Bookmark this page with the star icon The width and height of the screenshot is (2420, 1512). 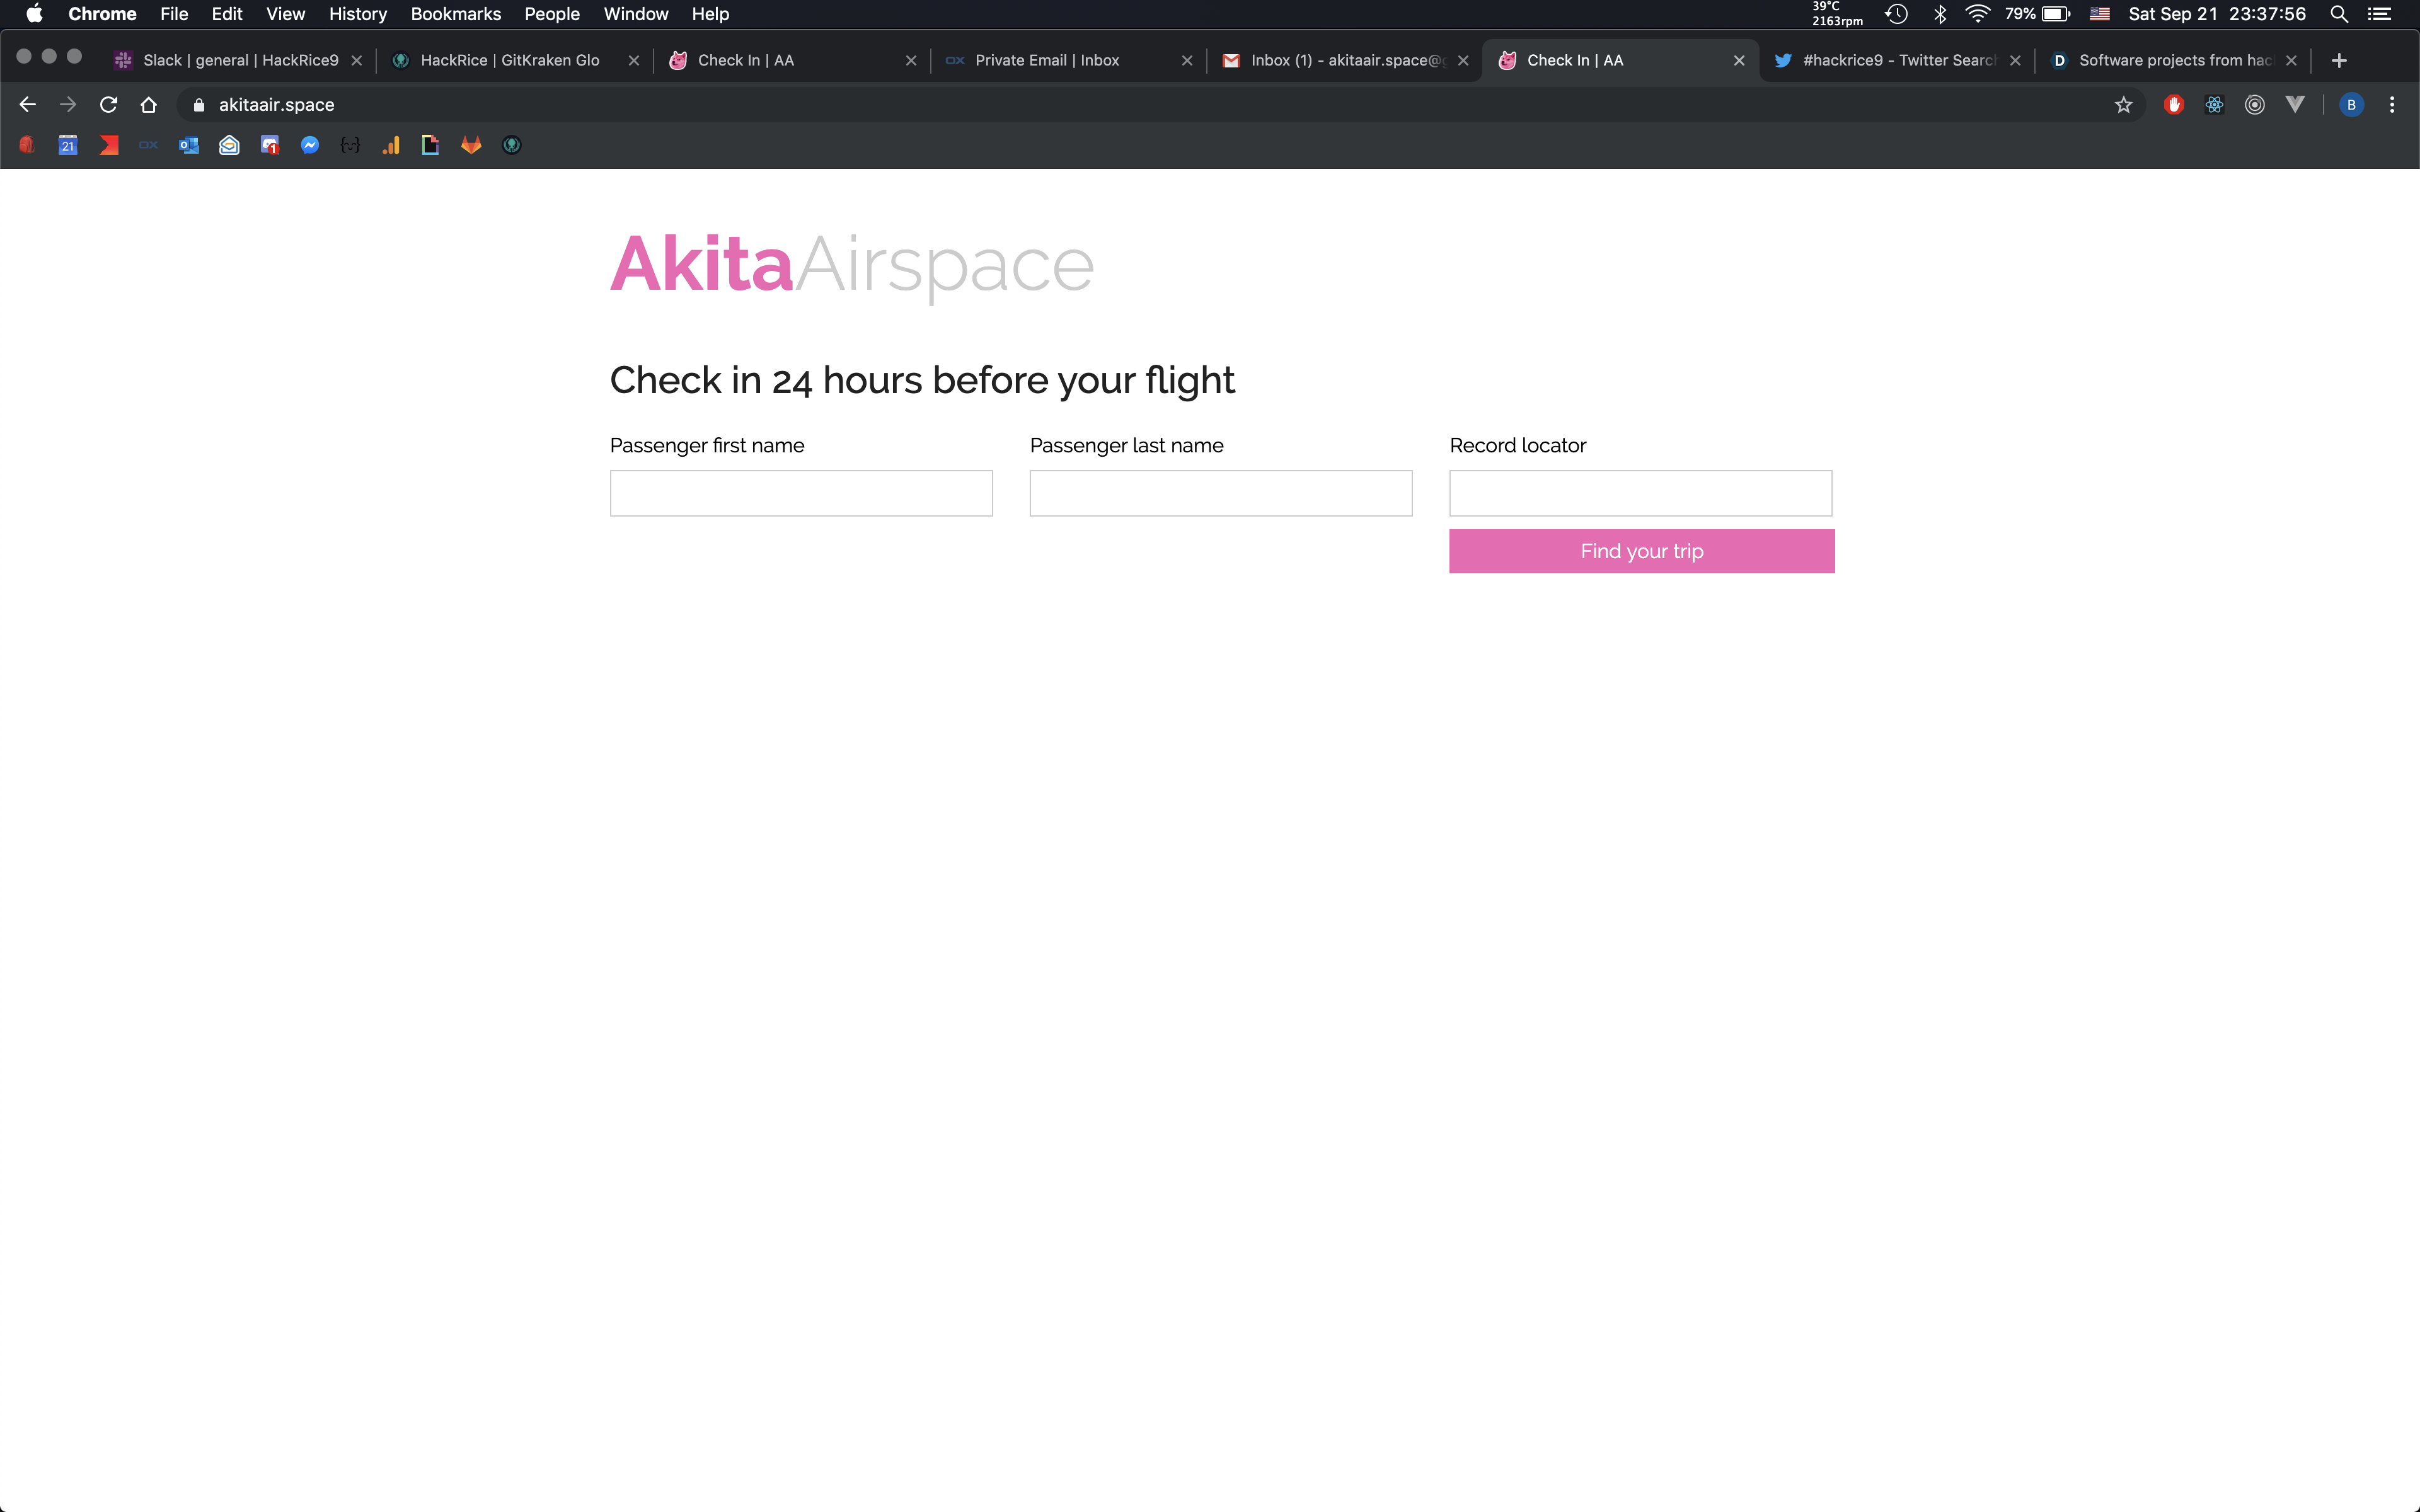point(2123,105)
